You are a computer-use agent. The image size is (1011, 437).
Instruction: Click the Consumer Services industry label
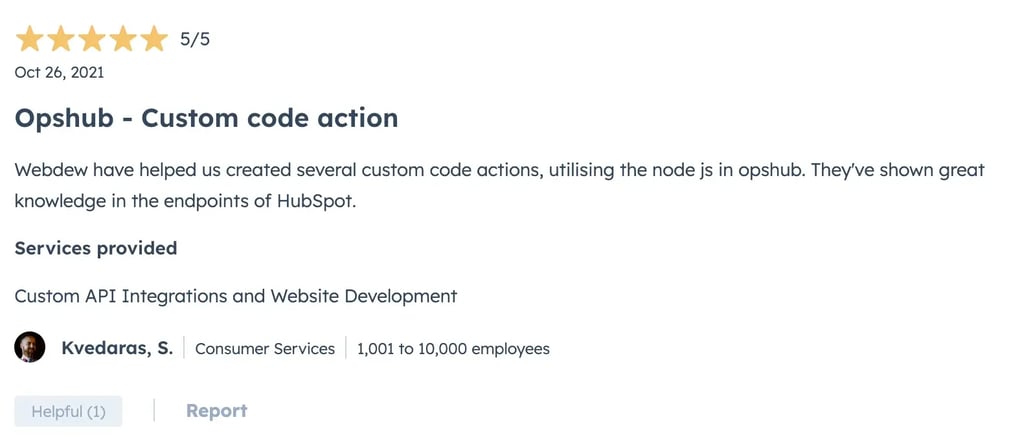click(265, 349)
